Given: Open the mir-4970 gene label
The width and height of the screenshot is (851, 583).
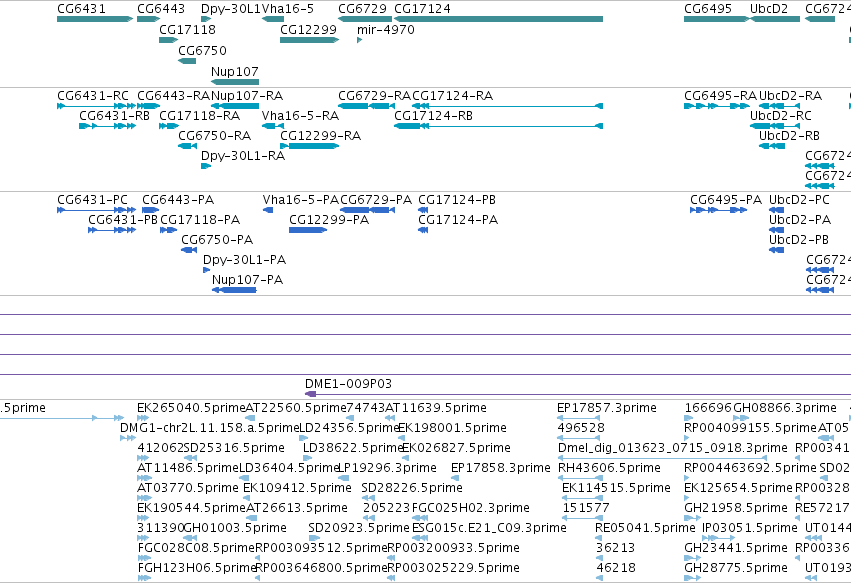Looking at the screenshot, I should (x=386, y=29).
